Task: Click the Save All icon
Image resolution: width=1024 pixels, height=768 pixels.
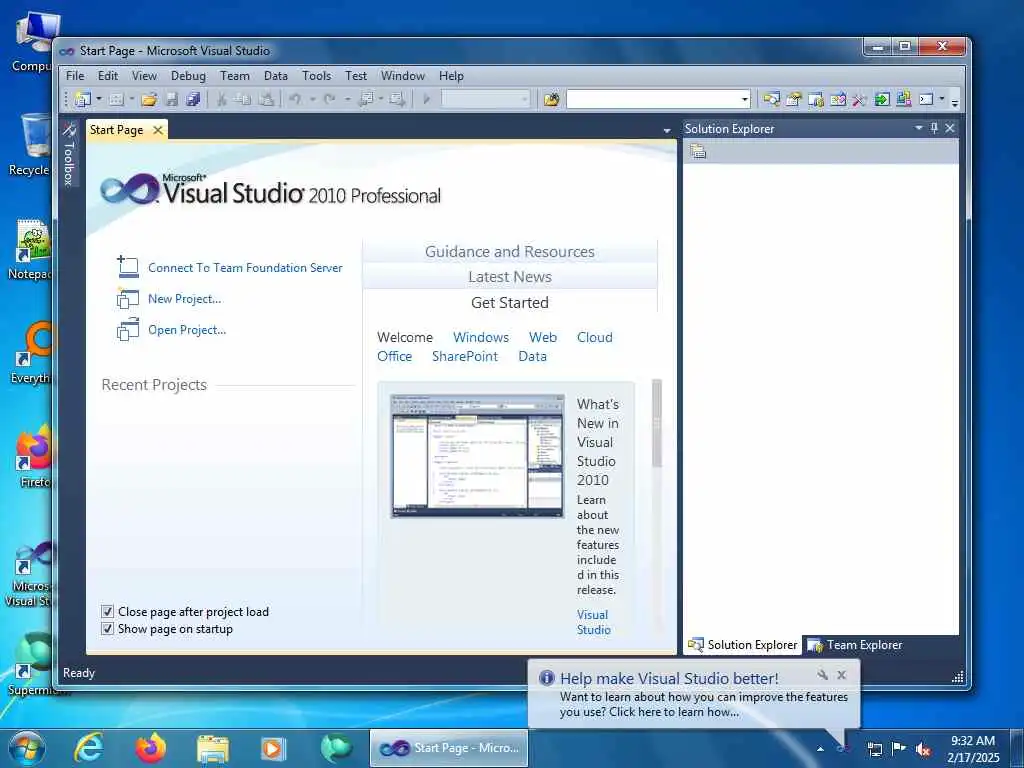Action: coord(193,99)
